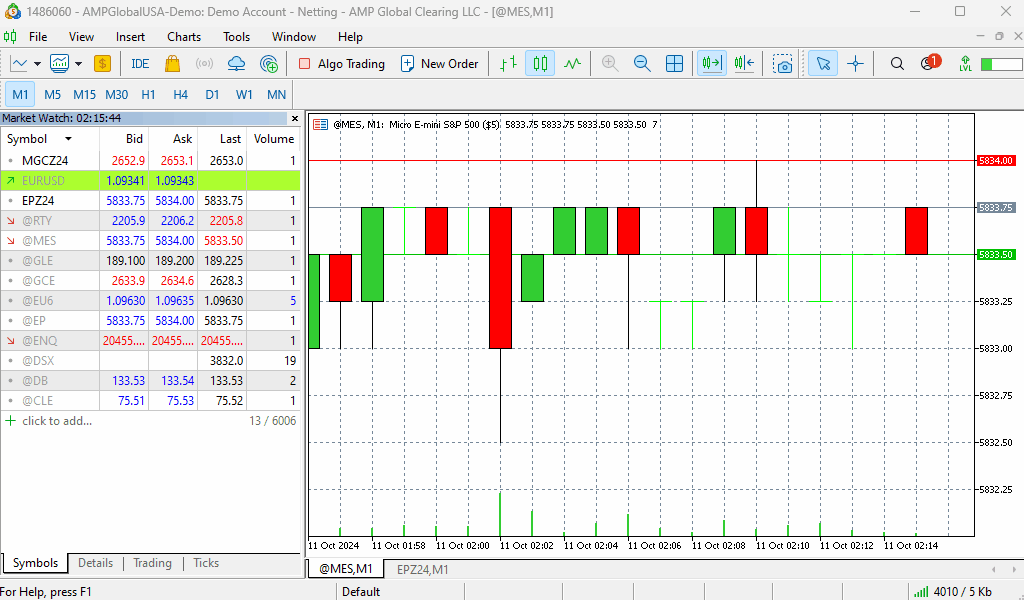Switch to the EPZ24,M1 chart tab

[x=422, y=569]
